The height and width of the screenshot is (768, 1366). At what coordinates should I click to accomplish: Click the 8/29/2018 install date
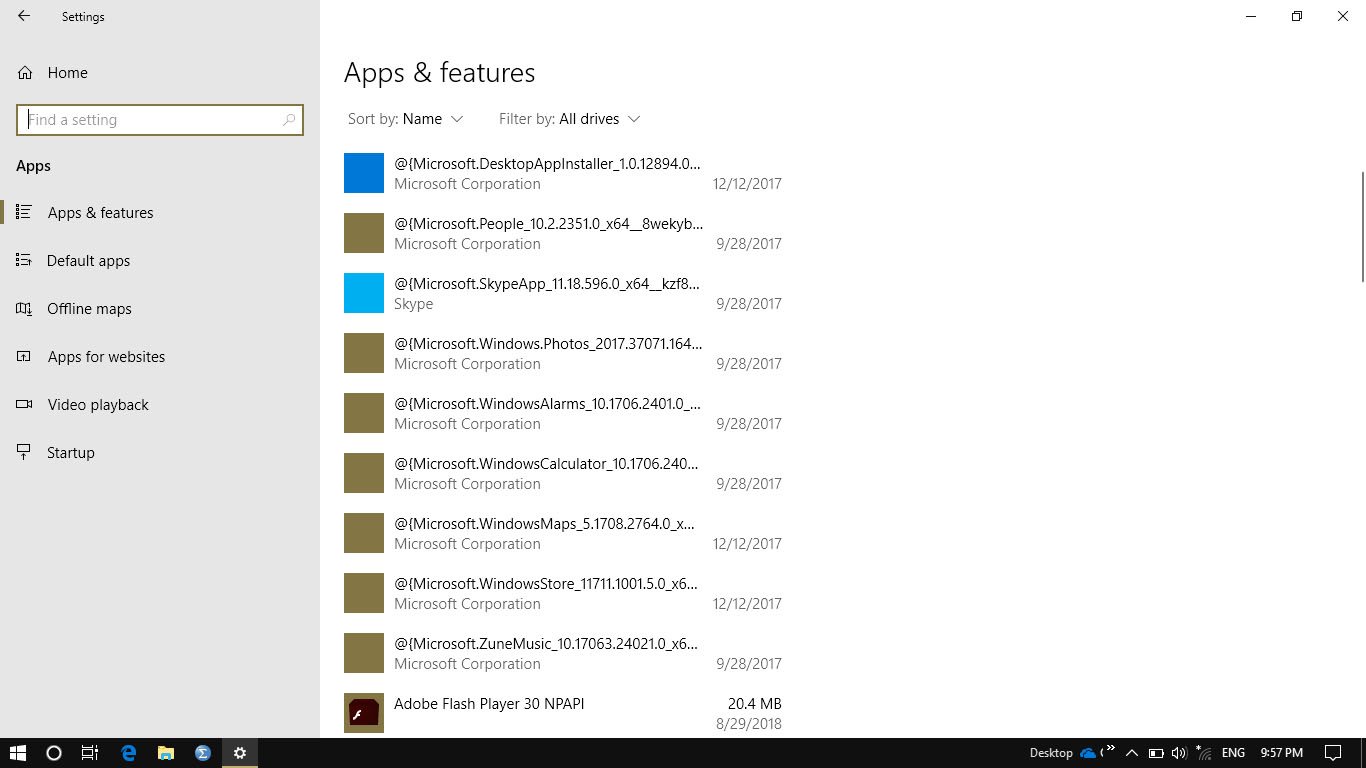pyautogui.click(x=749, y=724)
